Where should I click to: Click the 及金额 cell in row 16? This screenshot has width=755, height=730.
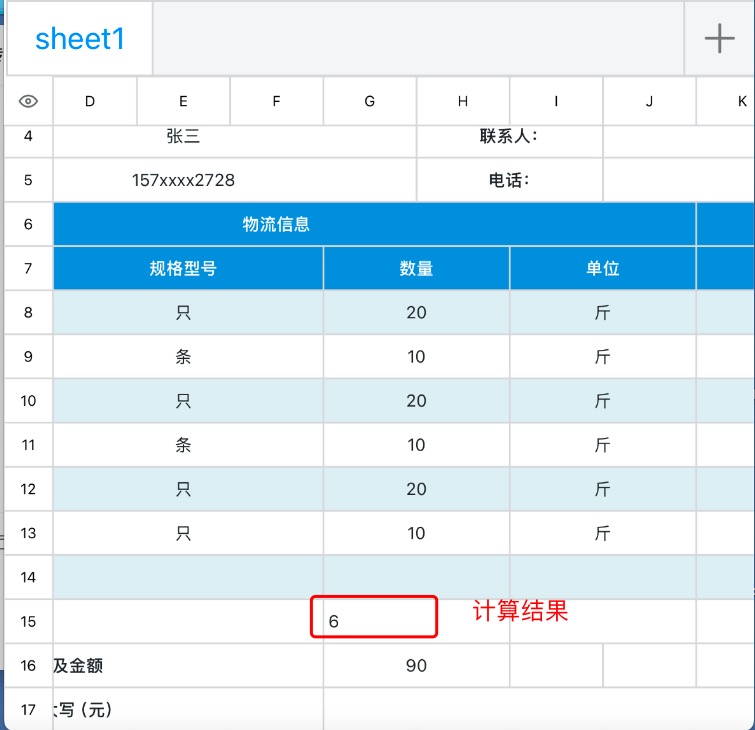[x=188, y=665]
